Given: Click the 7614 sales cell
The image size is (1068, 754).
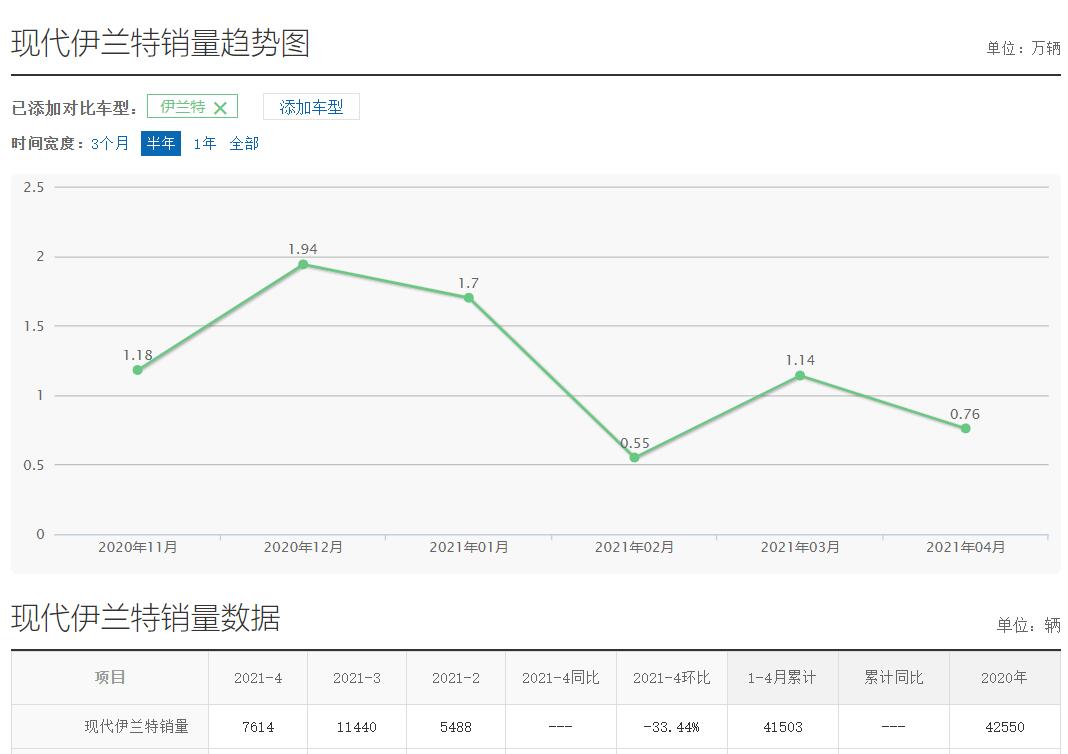Looking at the screenshot, I should [x=258, y=727].
